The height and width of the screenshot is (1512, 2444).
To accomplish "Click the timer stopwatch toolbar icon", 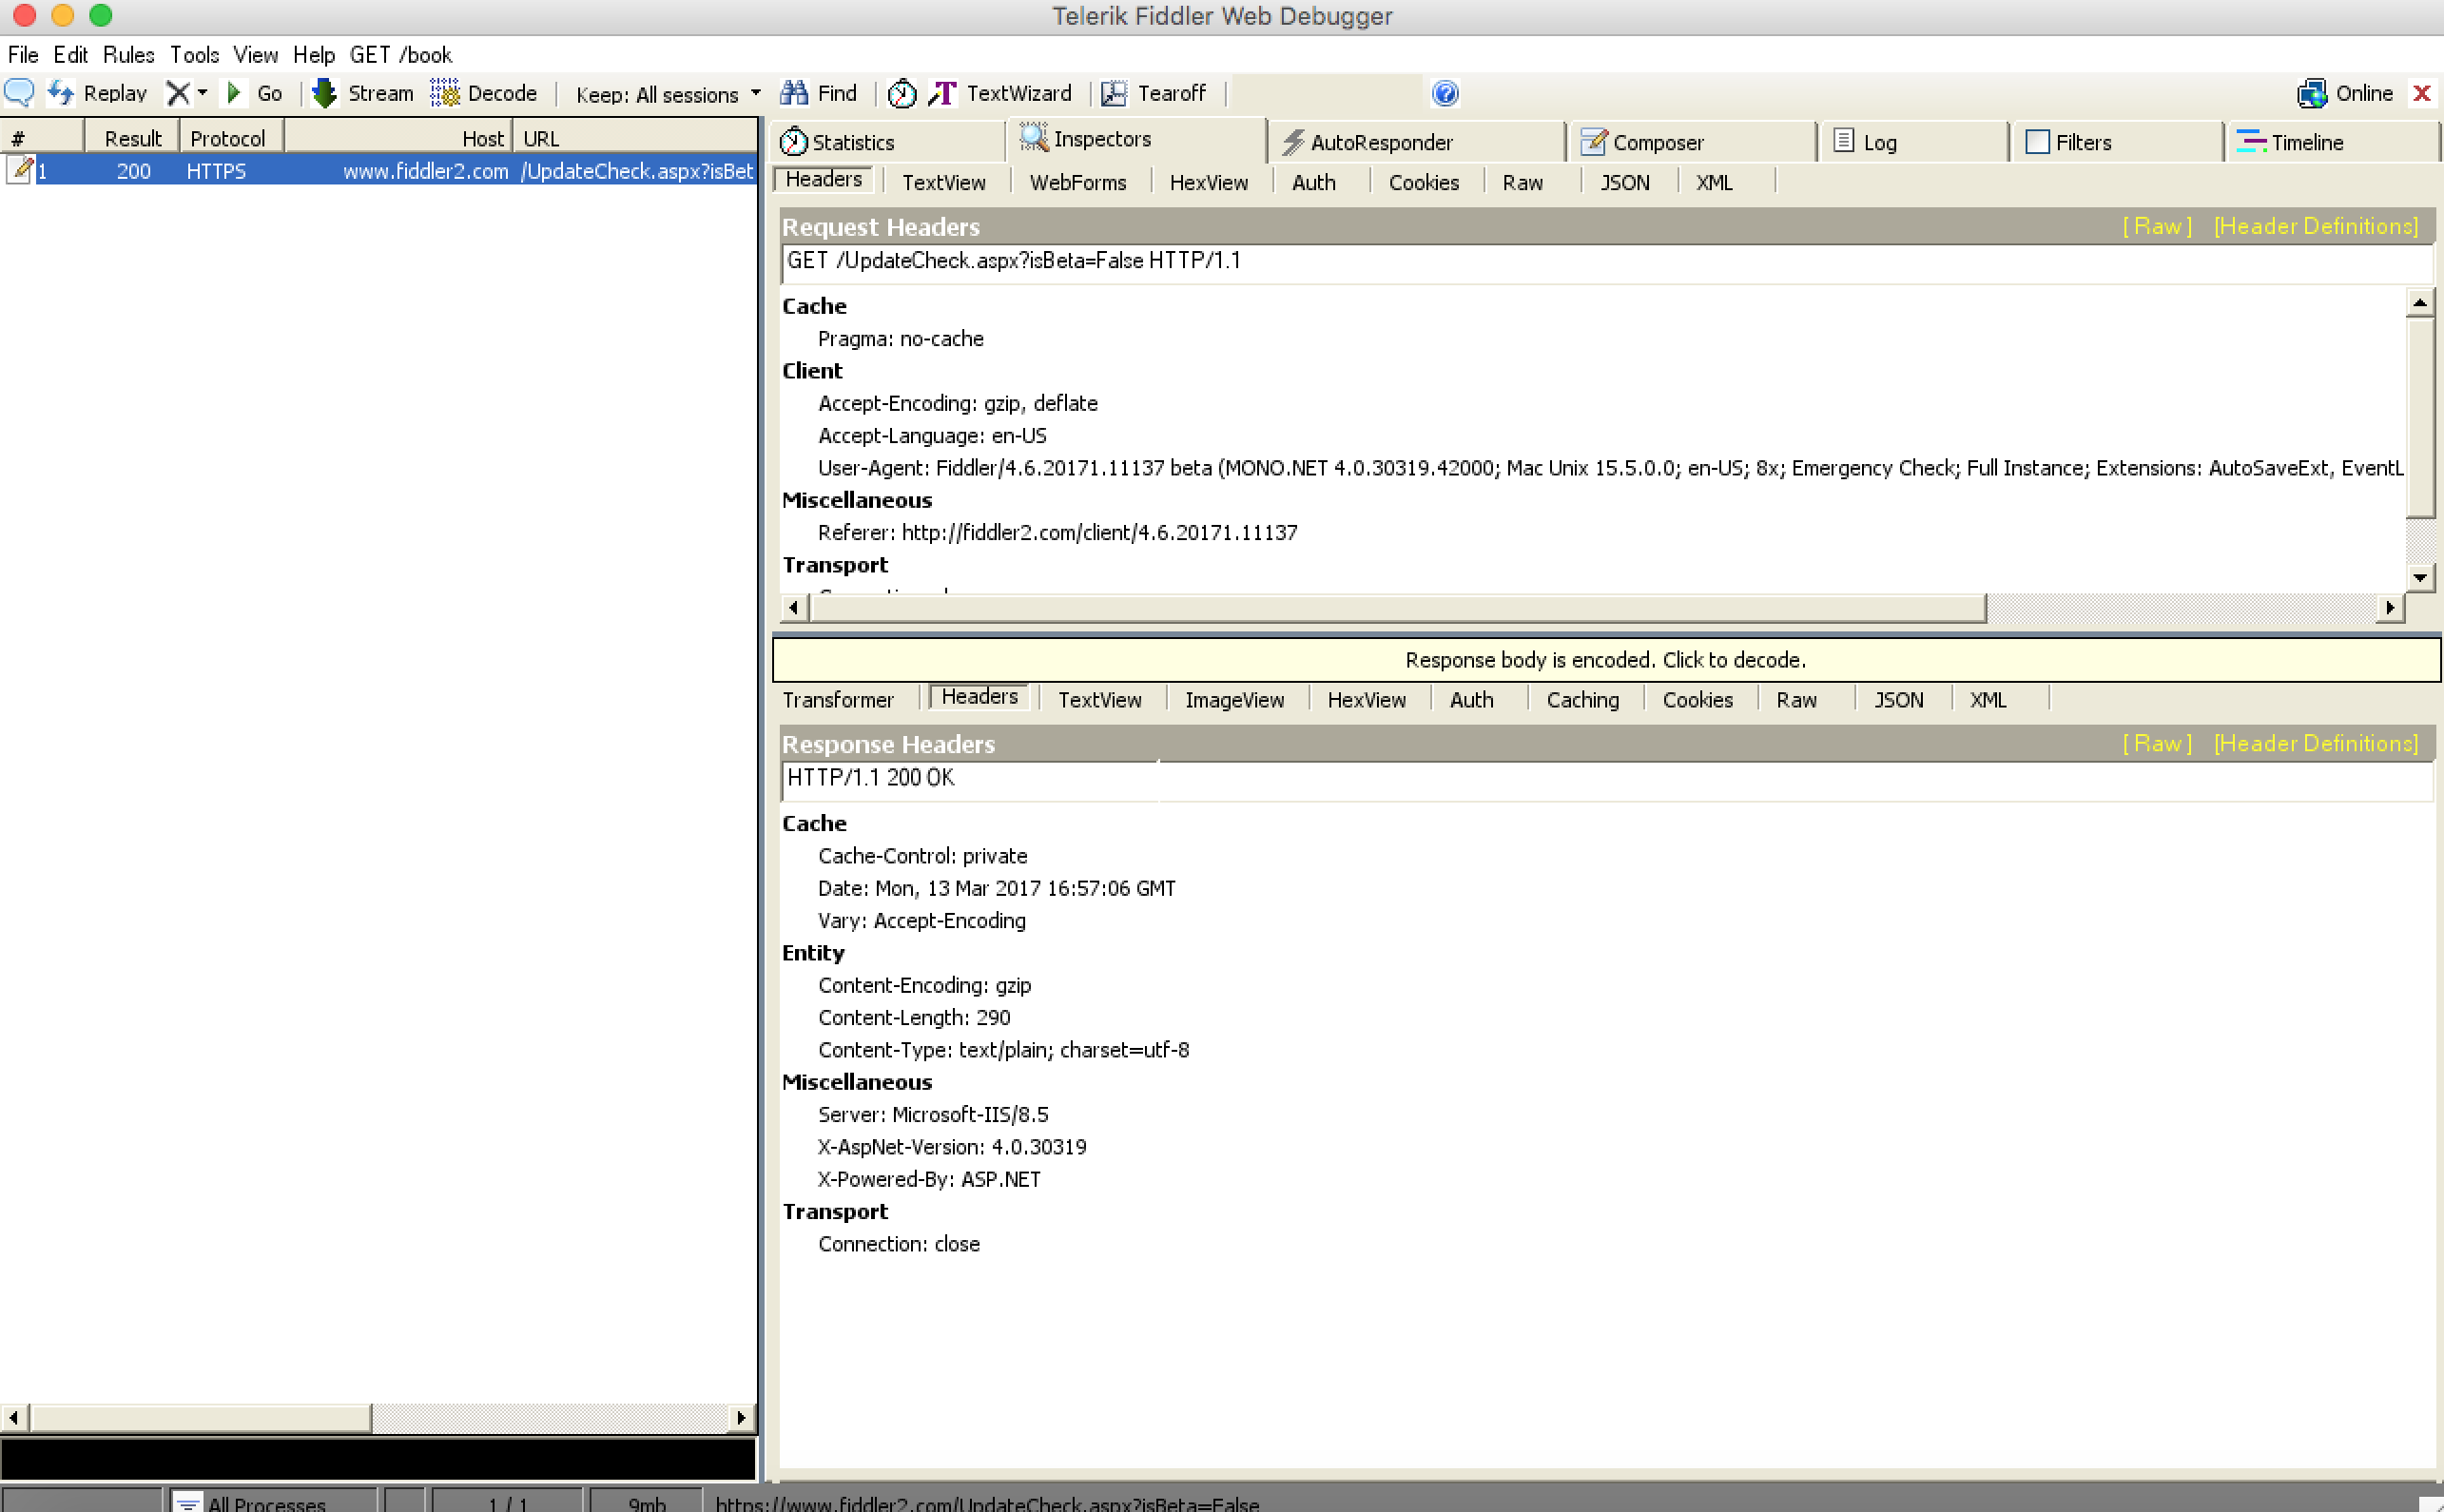I will (902, 93).
